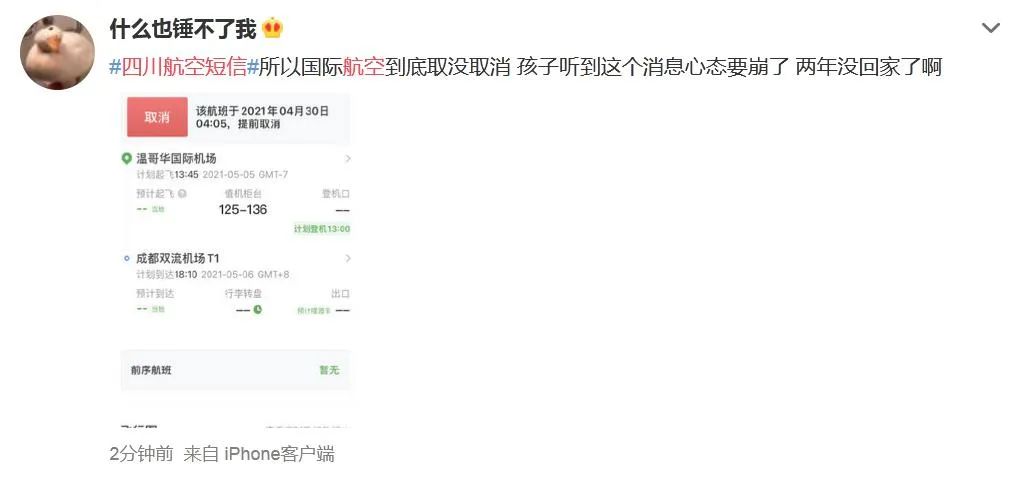Click the help icon beside 预计起飞
This screenshot has width=1012, height=491.
183,194
